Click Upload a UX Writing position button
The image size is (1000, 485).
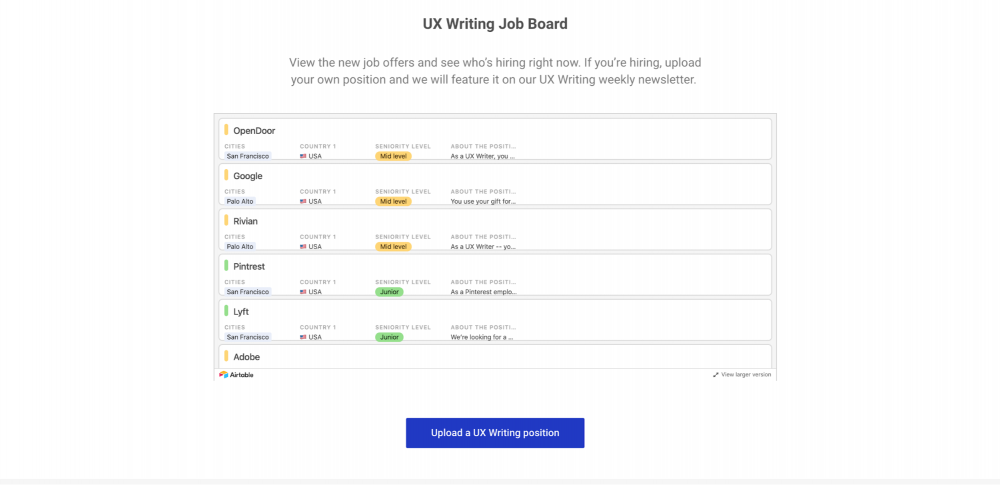point(495,433)
